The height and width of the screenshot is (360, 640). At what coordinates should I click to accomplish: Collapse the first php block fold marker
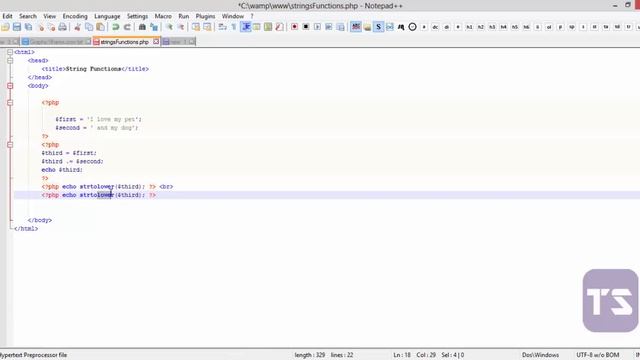coord(10,103)
